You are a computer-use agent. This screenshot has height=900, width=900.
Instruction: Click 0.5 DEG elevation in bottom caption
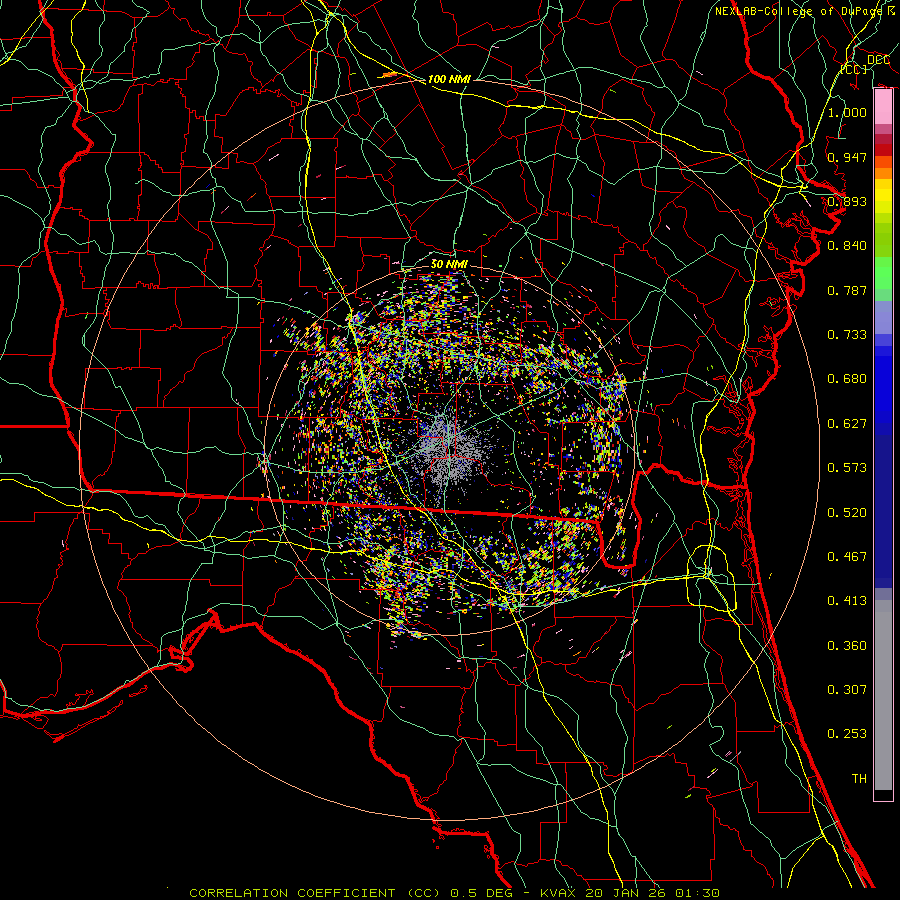click(483, 893)
